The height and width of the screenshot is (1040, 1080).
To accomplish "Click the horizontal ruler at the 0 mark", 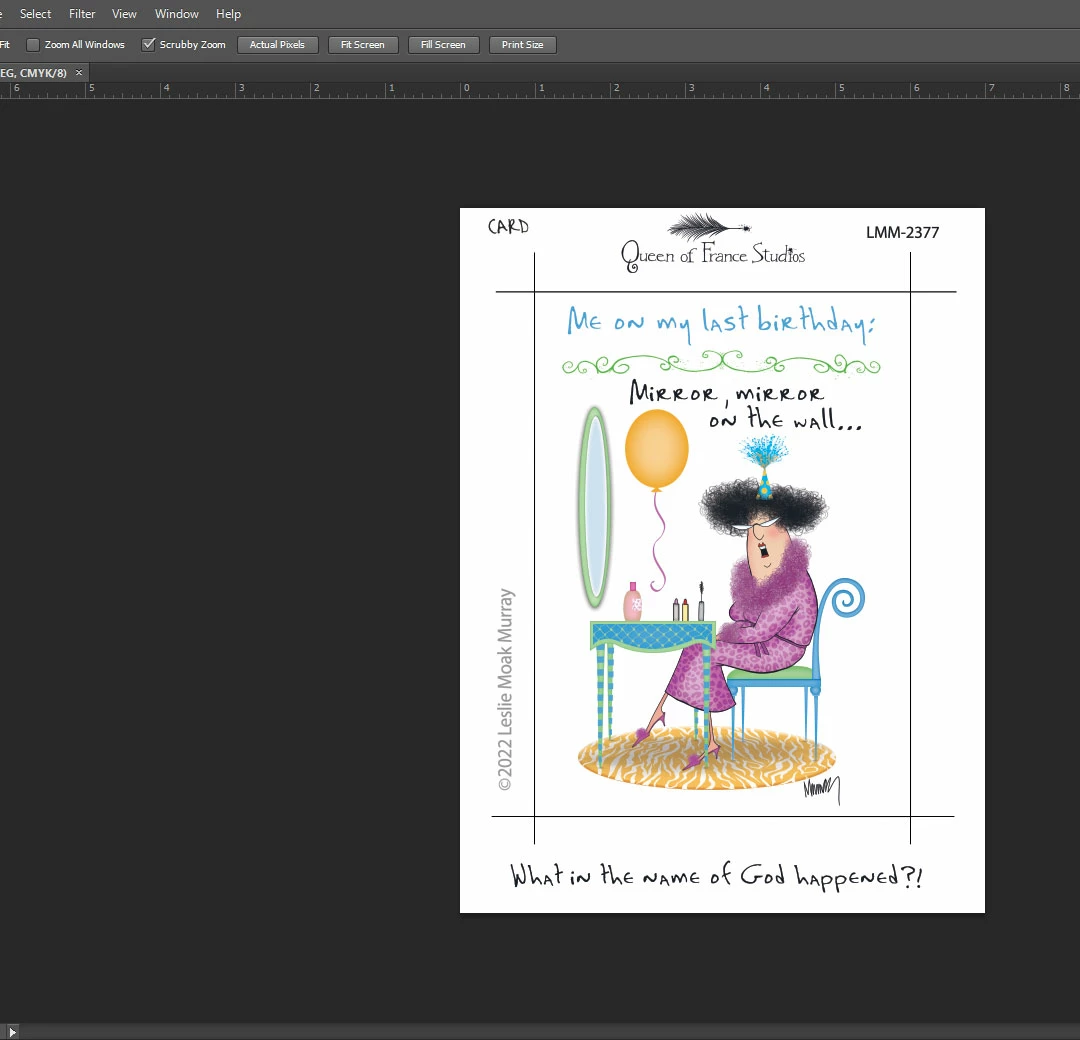I will click(x=466, y=88).
